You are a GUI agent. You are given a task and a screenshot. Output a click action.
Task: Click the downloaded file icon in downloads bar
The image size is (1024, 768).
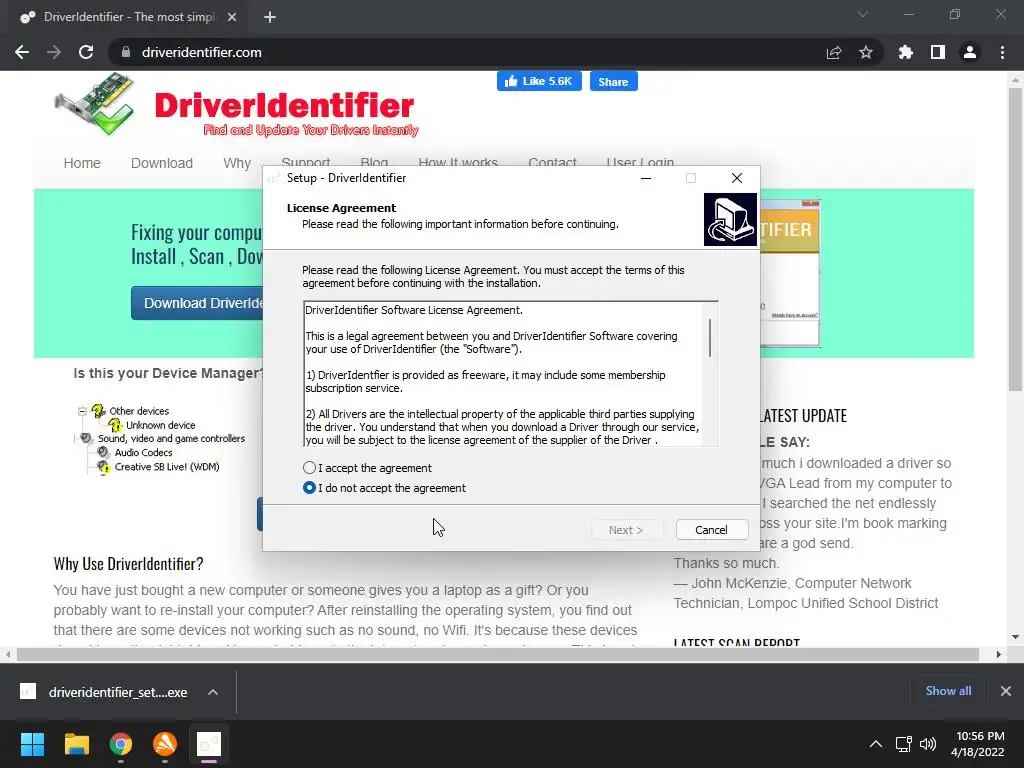[28, 692]
